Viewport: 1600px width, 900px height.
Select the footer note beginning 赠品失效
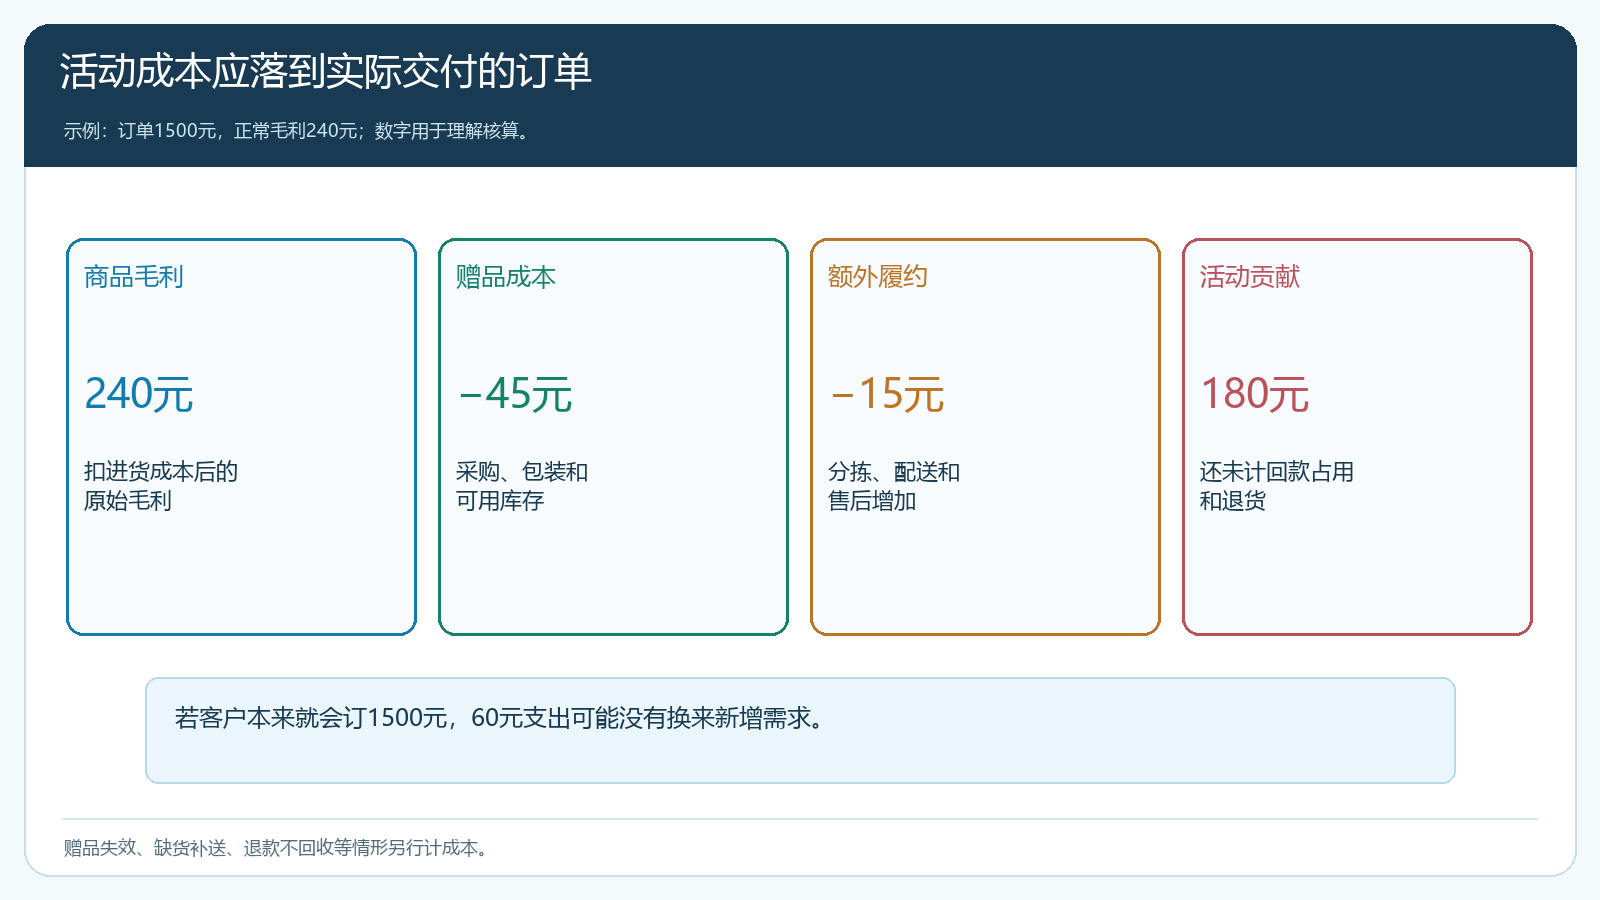tap(277, 848)
